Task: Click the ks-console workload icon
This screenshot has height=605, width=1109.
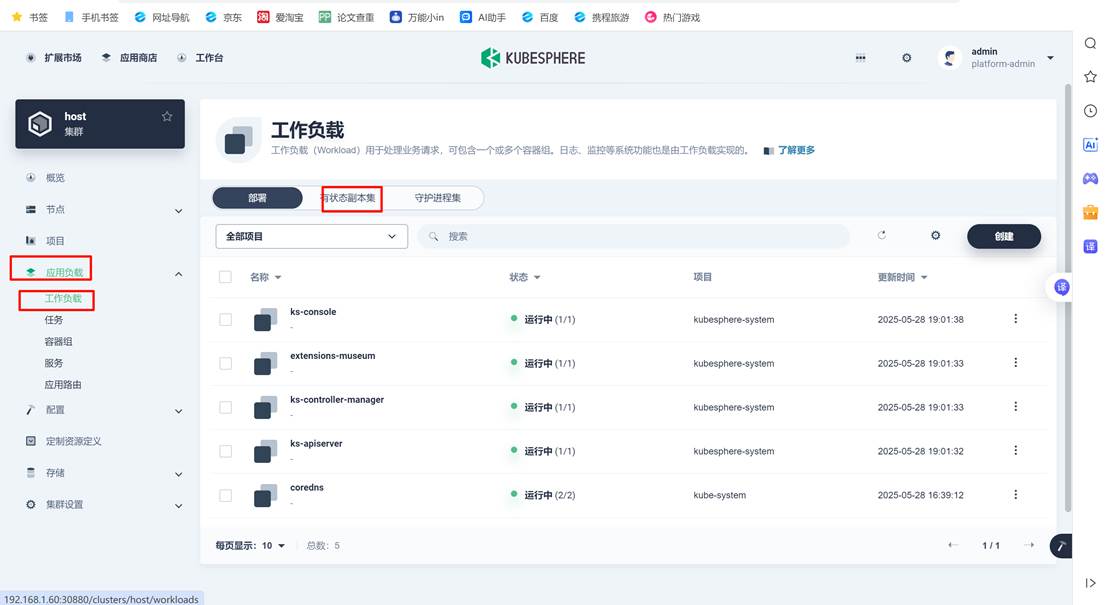Action: 265,319
